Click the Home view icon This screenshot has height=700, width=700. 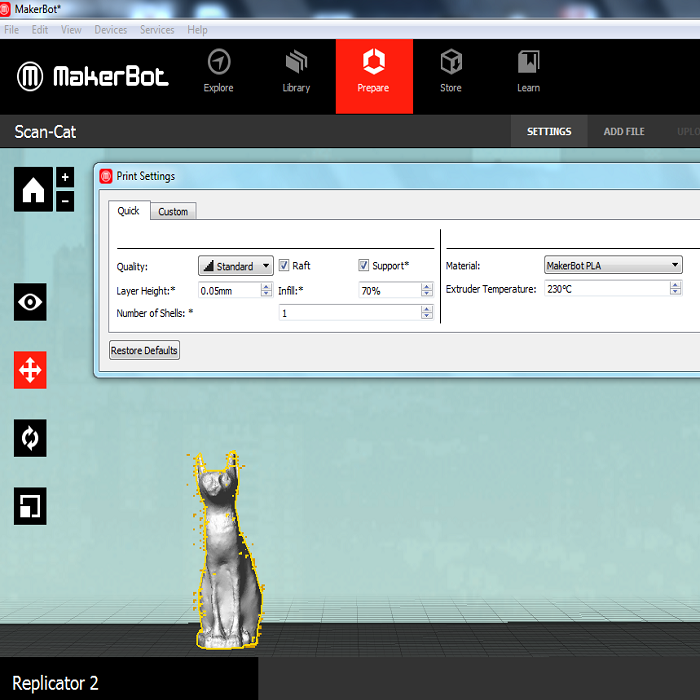tap(33, 189)
